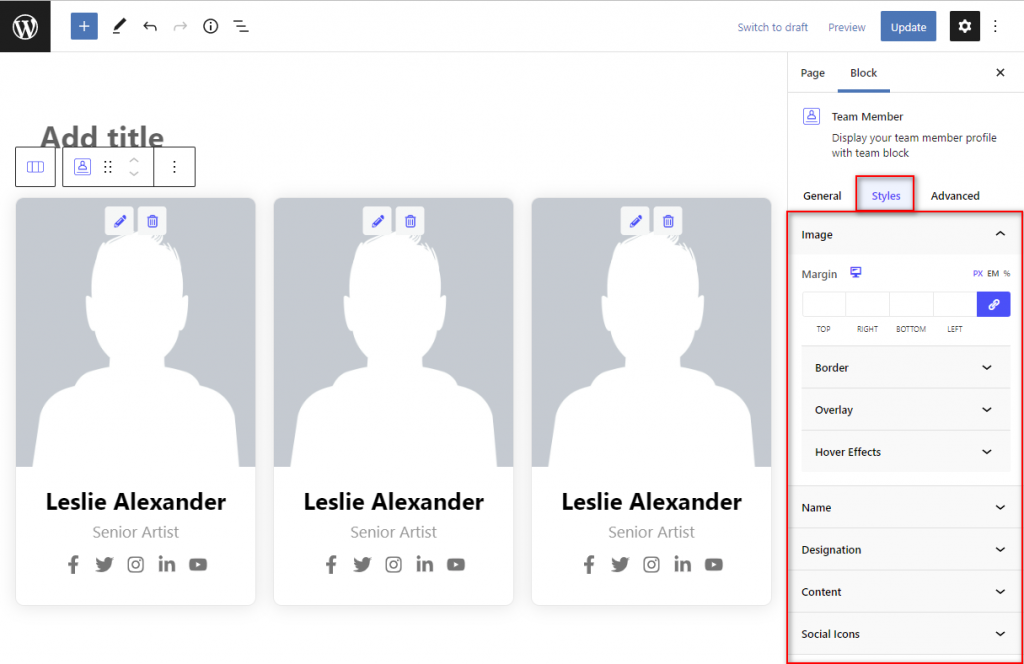Click the Left margin input
The image size is (1024, 664).
click(955, 304)
